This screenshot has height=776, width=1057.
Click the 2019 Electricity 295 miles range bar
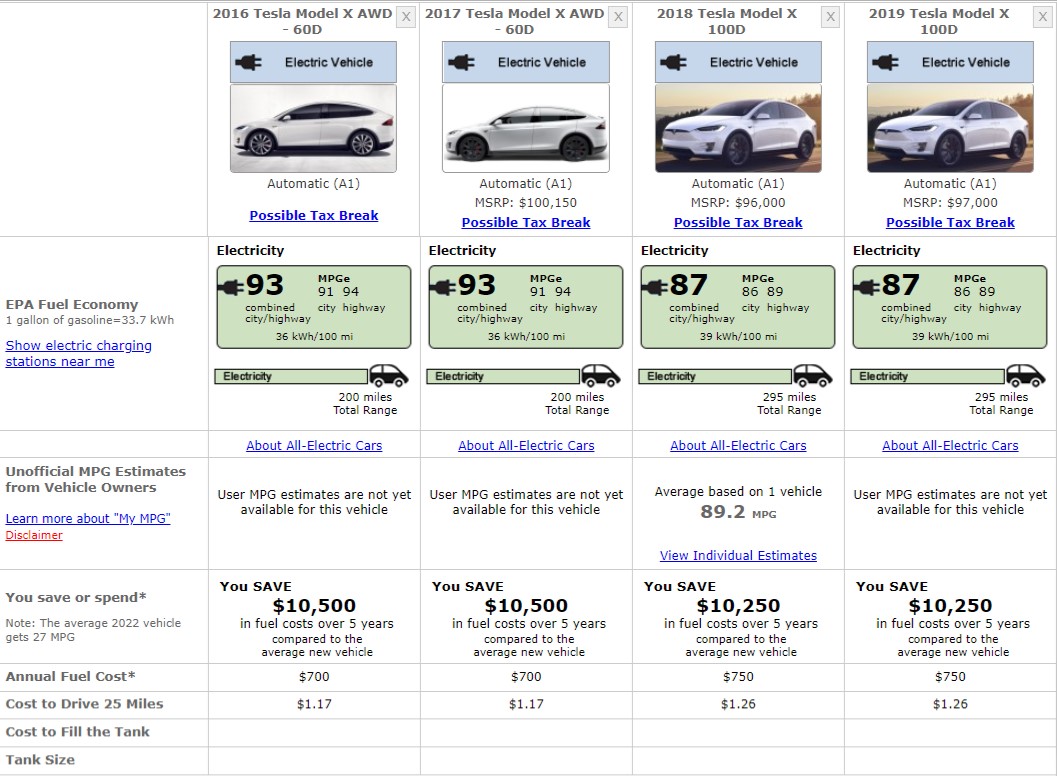click(928, 376)
